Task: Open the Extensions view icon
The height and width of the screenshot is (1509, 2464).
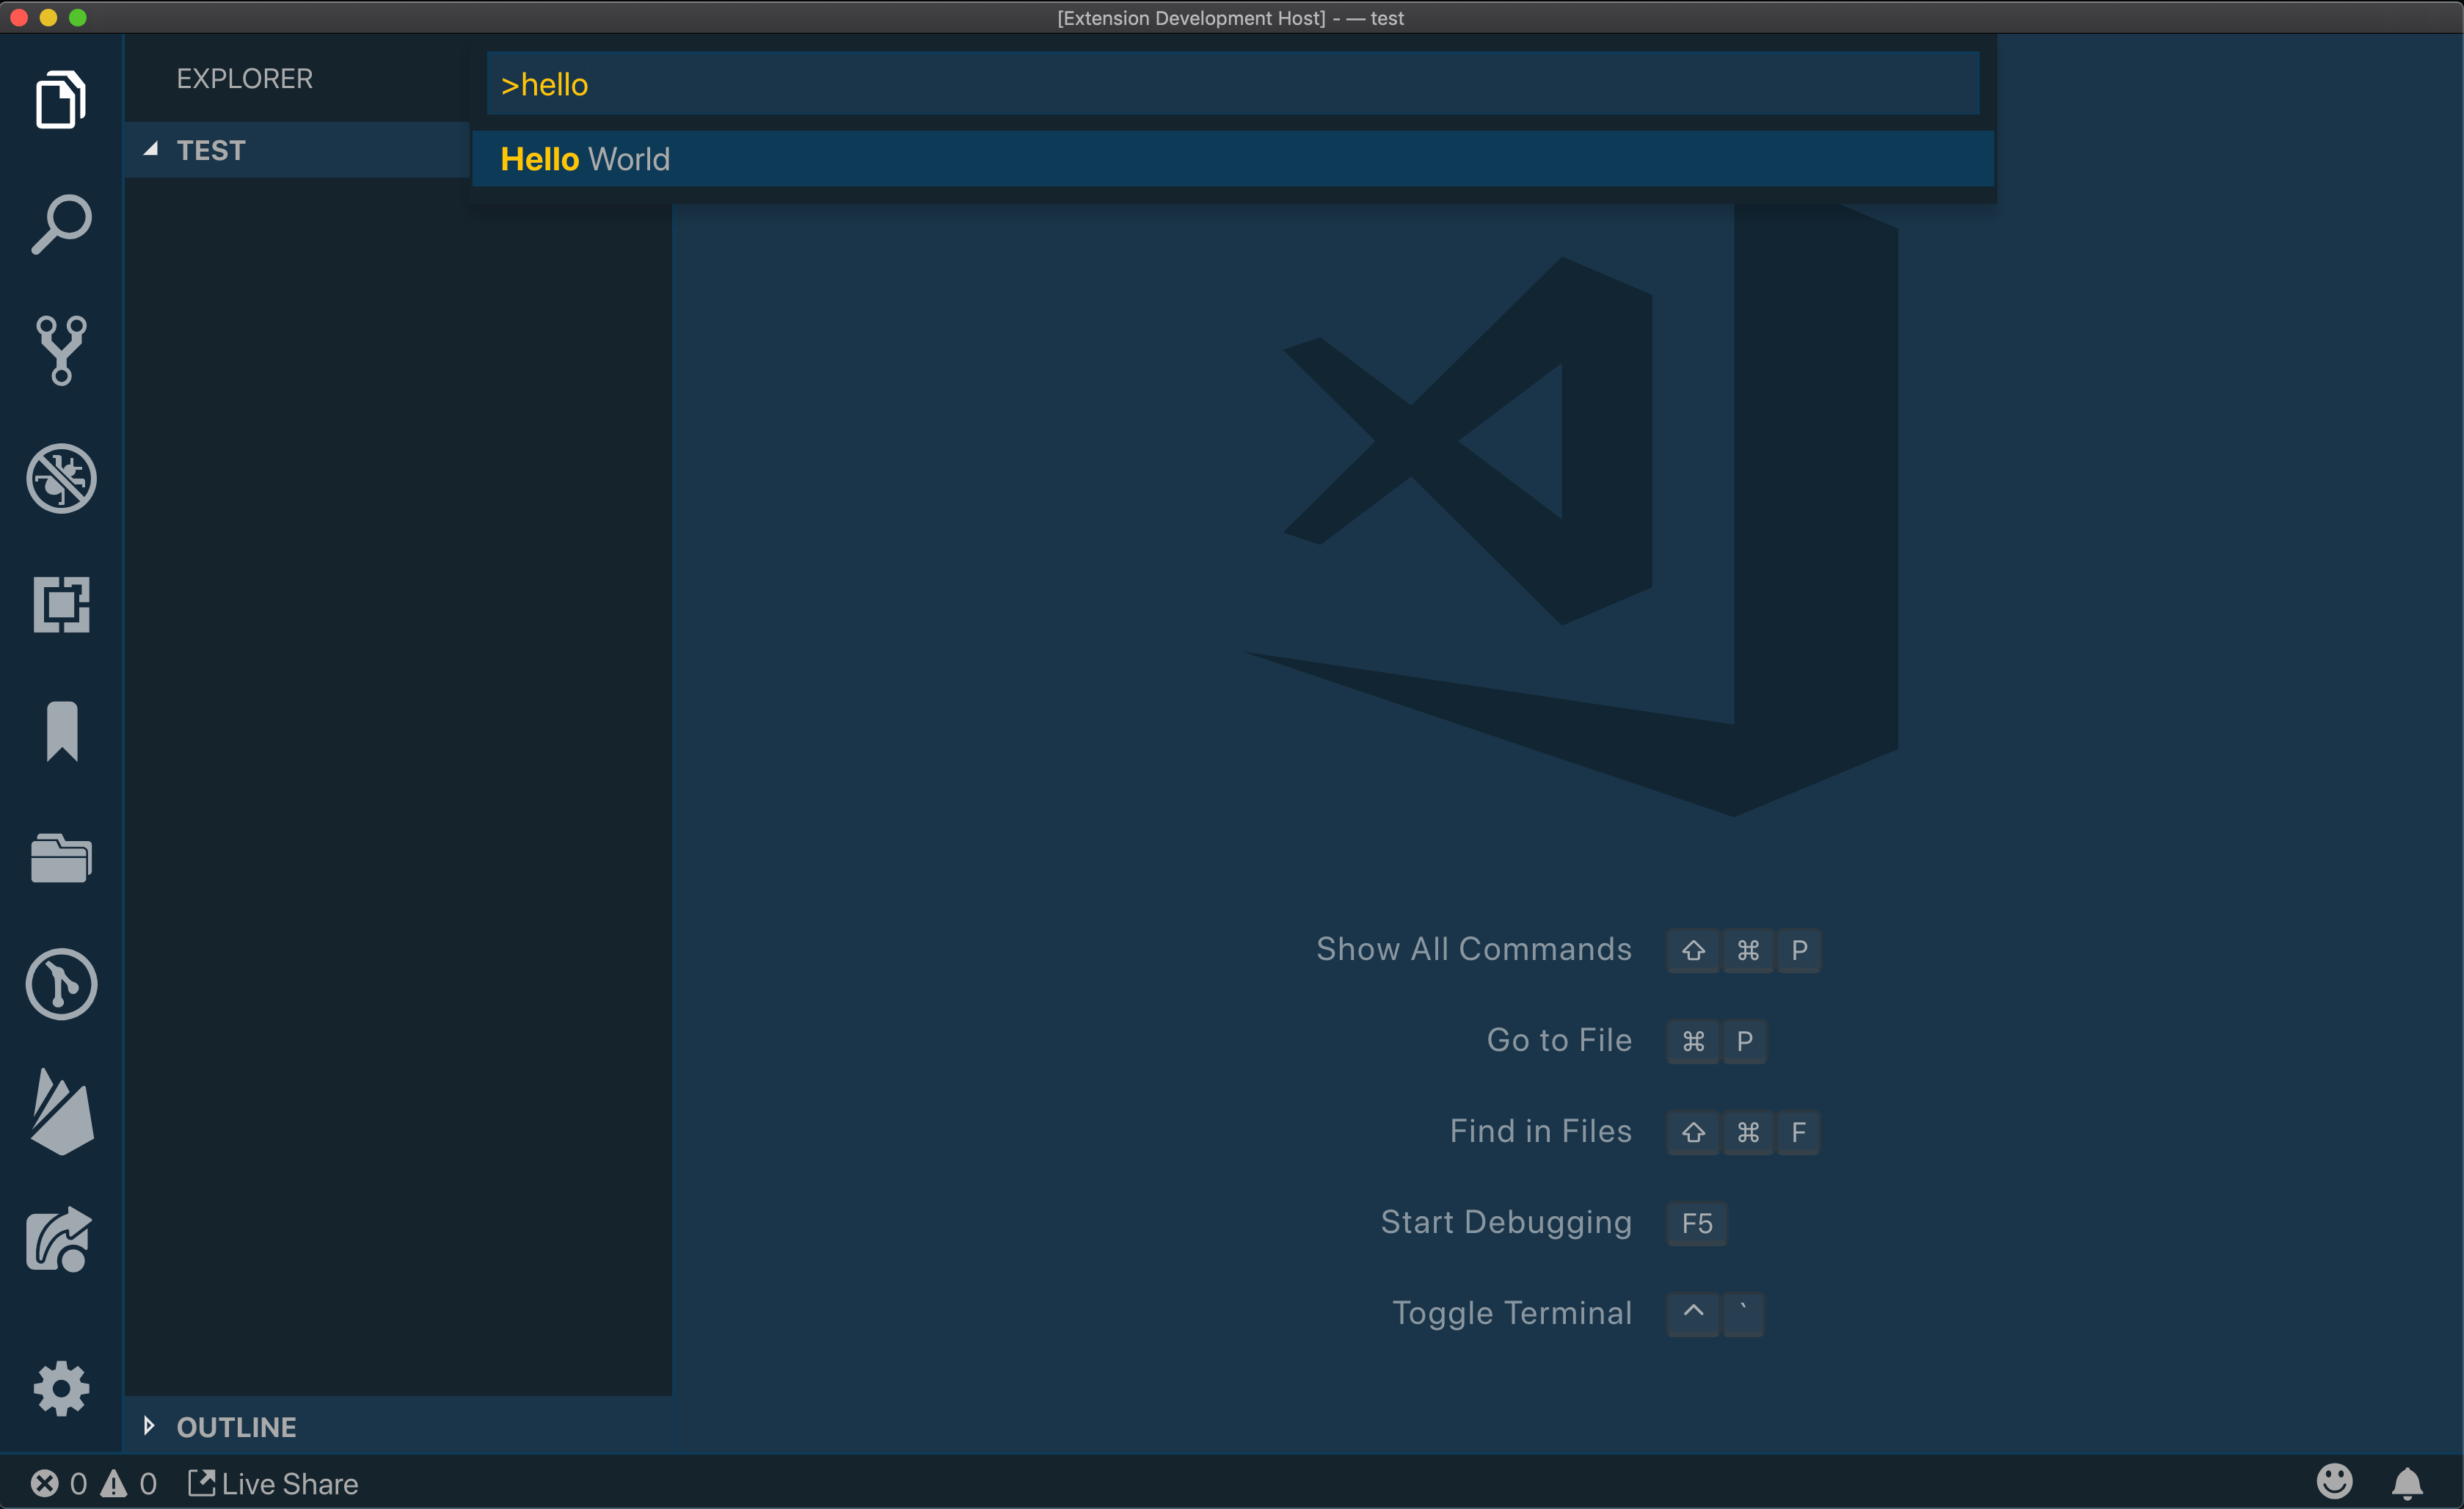Action: (61, 604)
